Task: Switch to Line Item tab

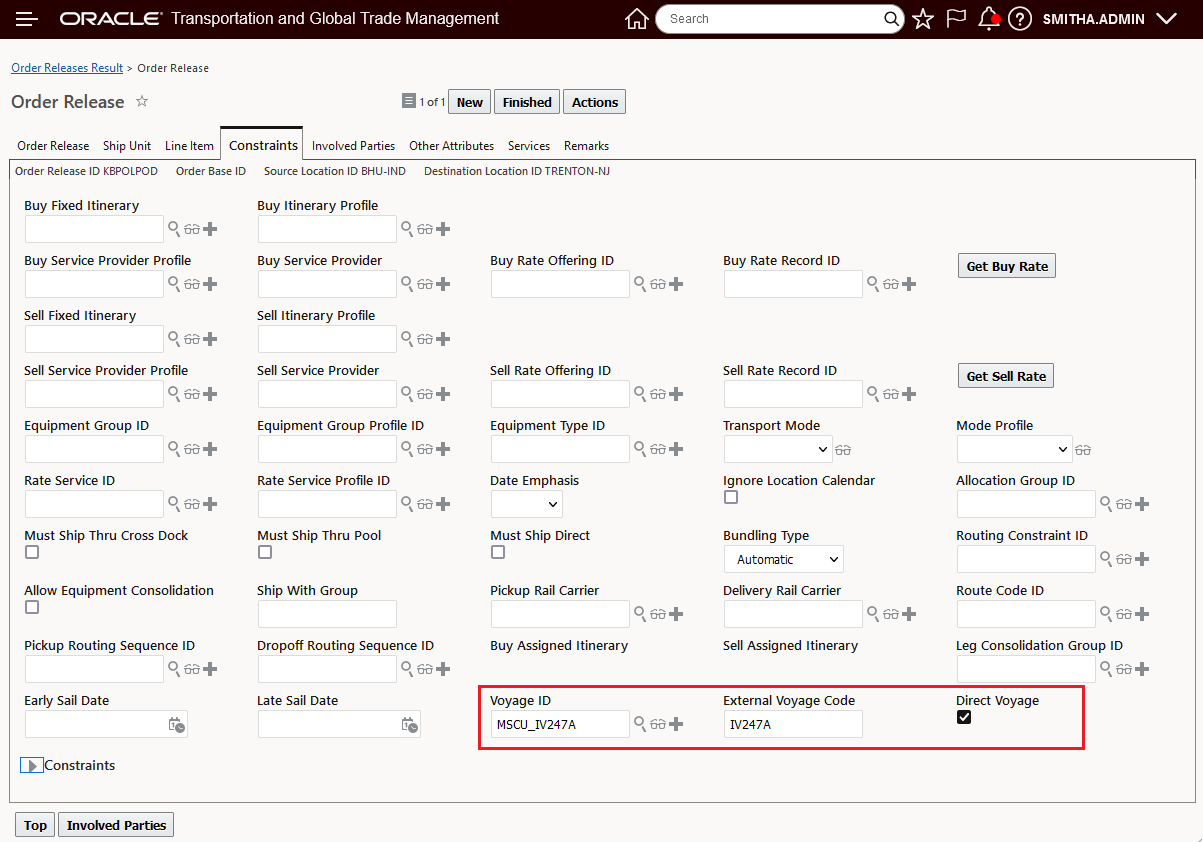Action: 189,146
